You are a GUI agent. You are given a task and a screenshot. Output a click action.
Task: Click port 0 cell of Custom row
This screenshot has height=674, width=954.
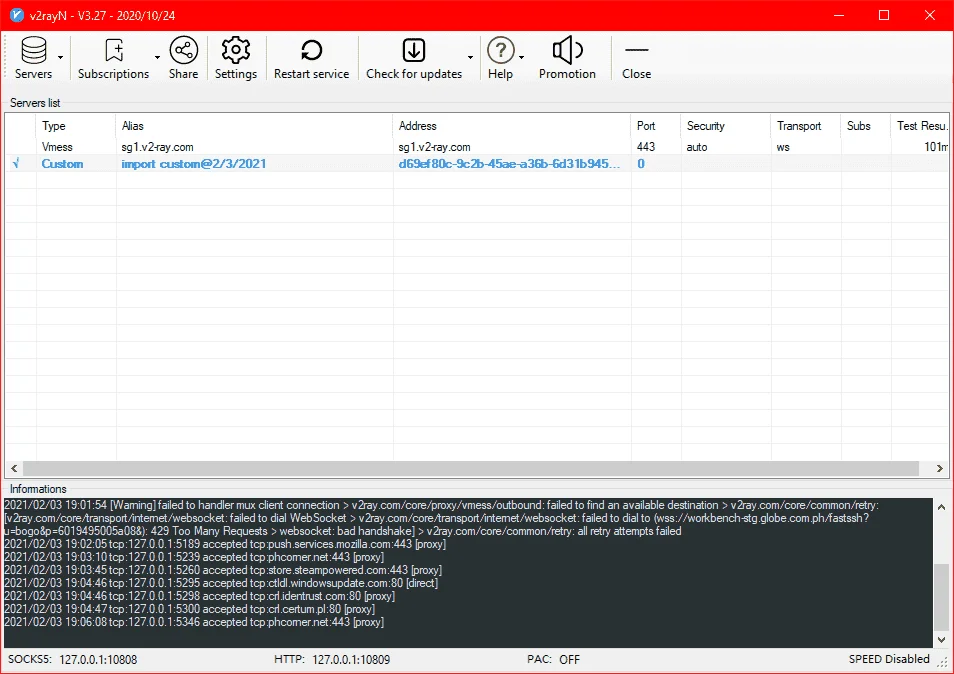tap(641, 164)
